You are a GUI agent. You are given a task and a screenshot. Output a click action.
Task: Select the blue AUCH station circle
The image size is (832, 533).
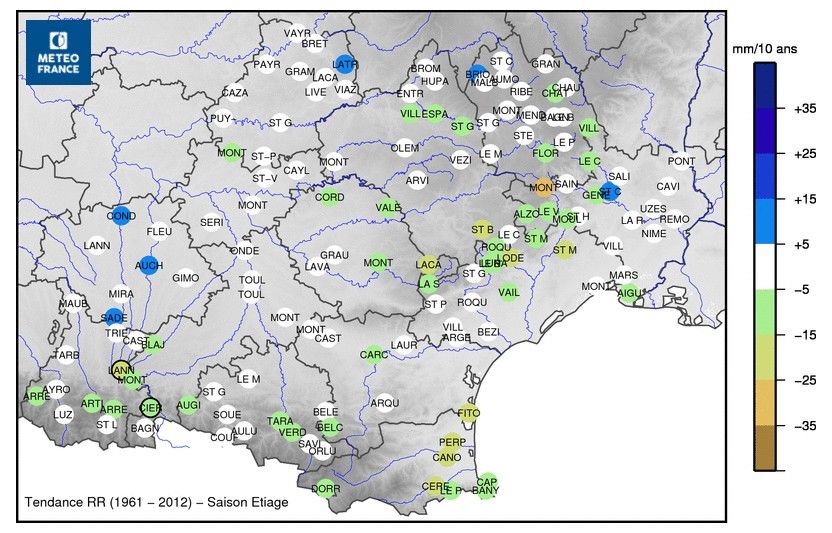click(149, 265)
